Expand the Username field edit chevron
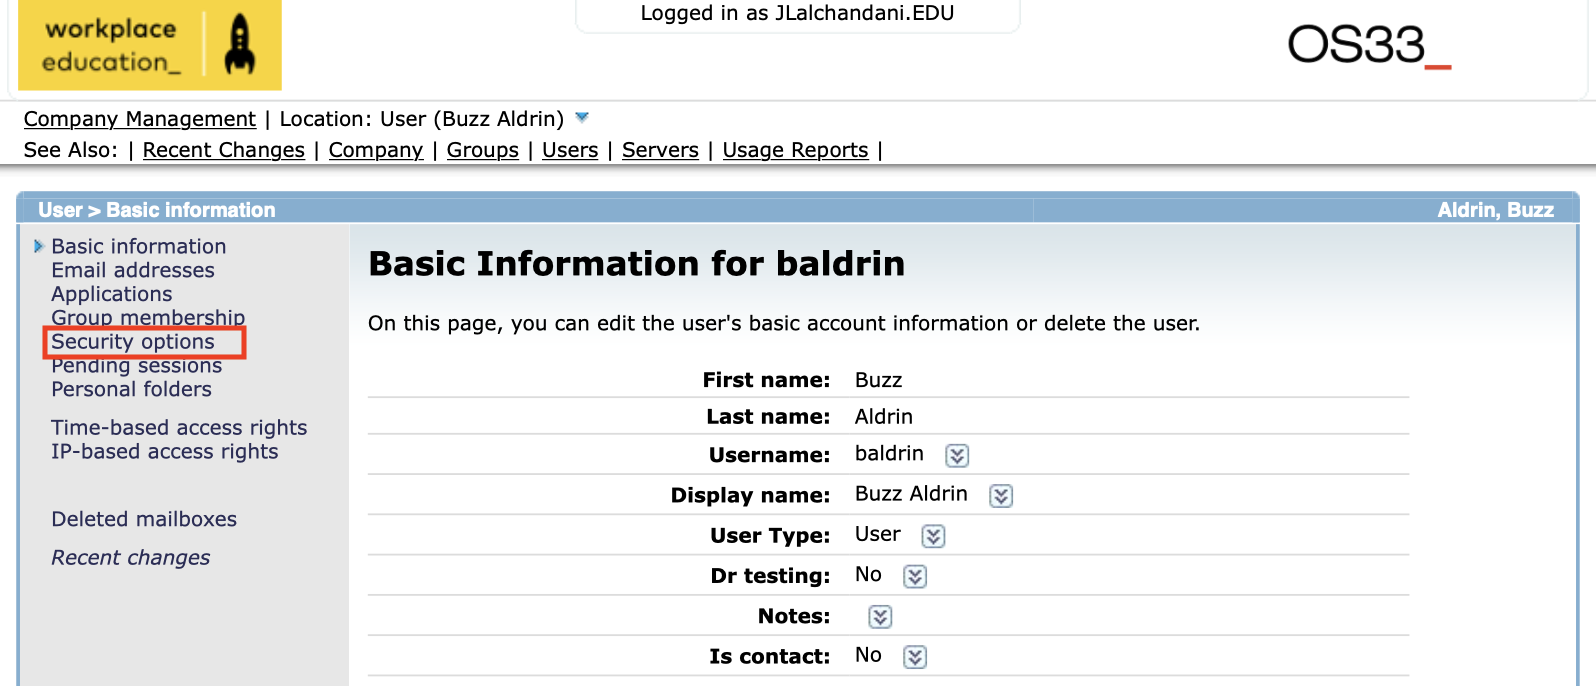This screenshot has width=1596, height=686. tap(957, 456)
